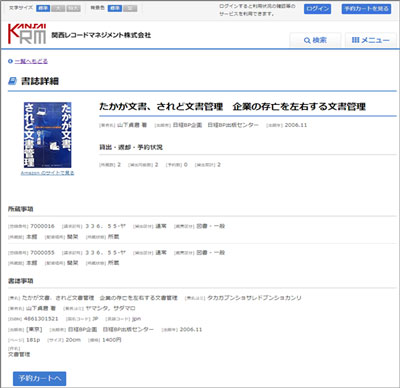The height and width of the screenshot is (388, 400).
Task: Open 予約カートを見る reservation cart
Action: (366, 9)
